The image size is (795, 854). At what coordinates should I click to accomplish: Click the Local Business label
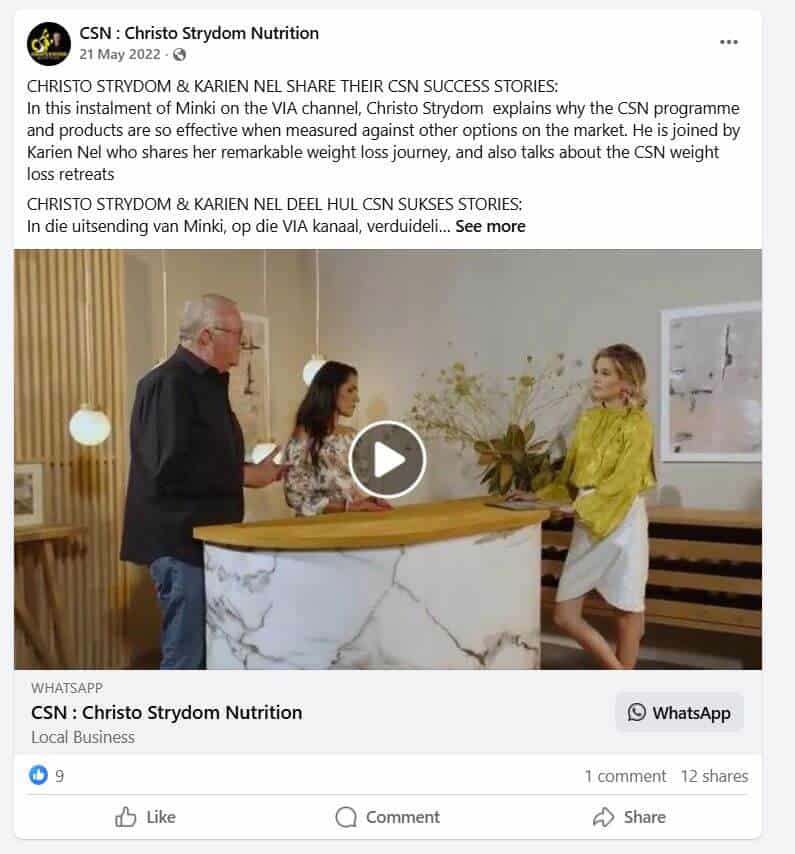tap(83, 737)
